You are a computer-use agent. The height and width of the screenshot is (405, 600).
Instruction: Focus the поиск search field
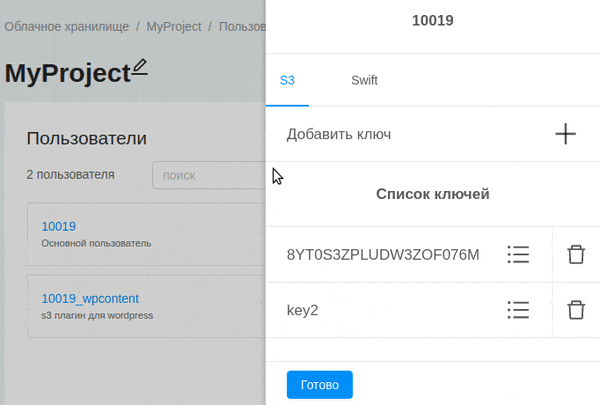click(209, 175)
